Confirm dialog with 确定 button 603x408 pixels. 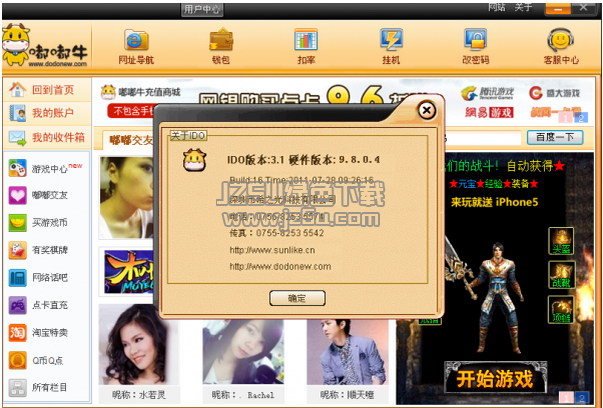coord(297,298)
